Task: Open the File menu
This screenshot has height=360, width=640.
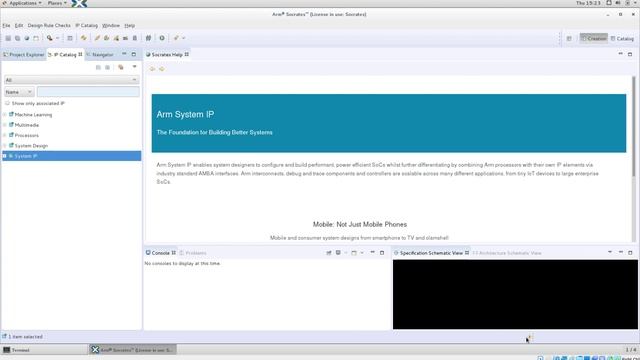Action: (x=7, y=25)
